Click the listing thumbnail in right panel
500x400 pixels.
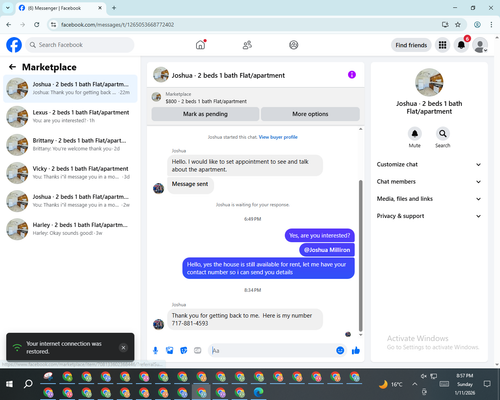pos(429,82)
